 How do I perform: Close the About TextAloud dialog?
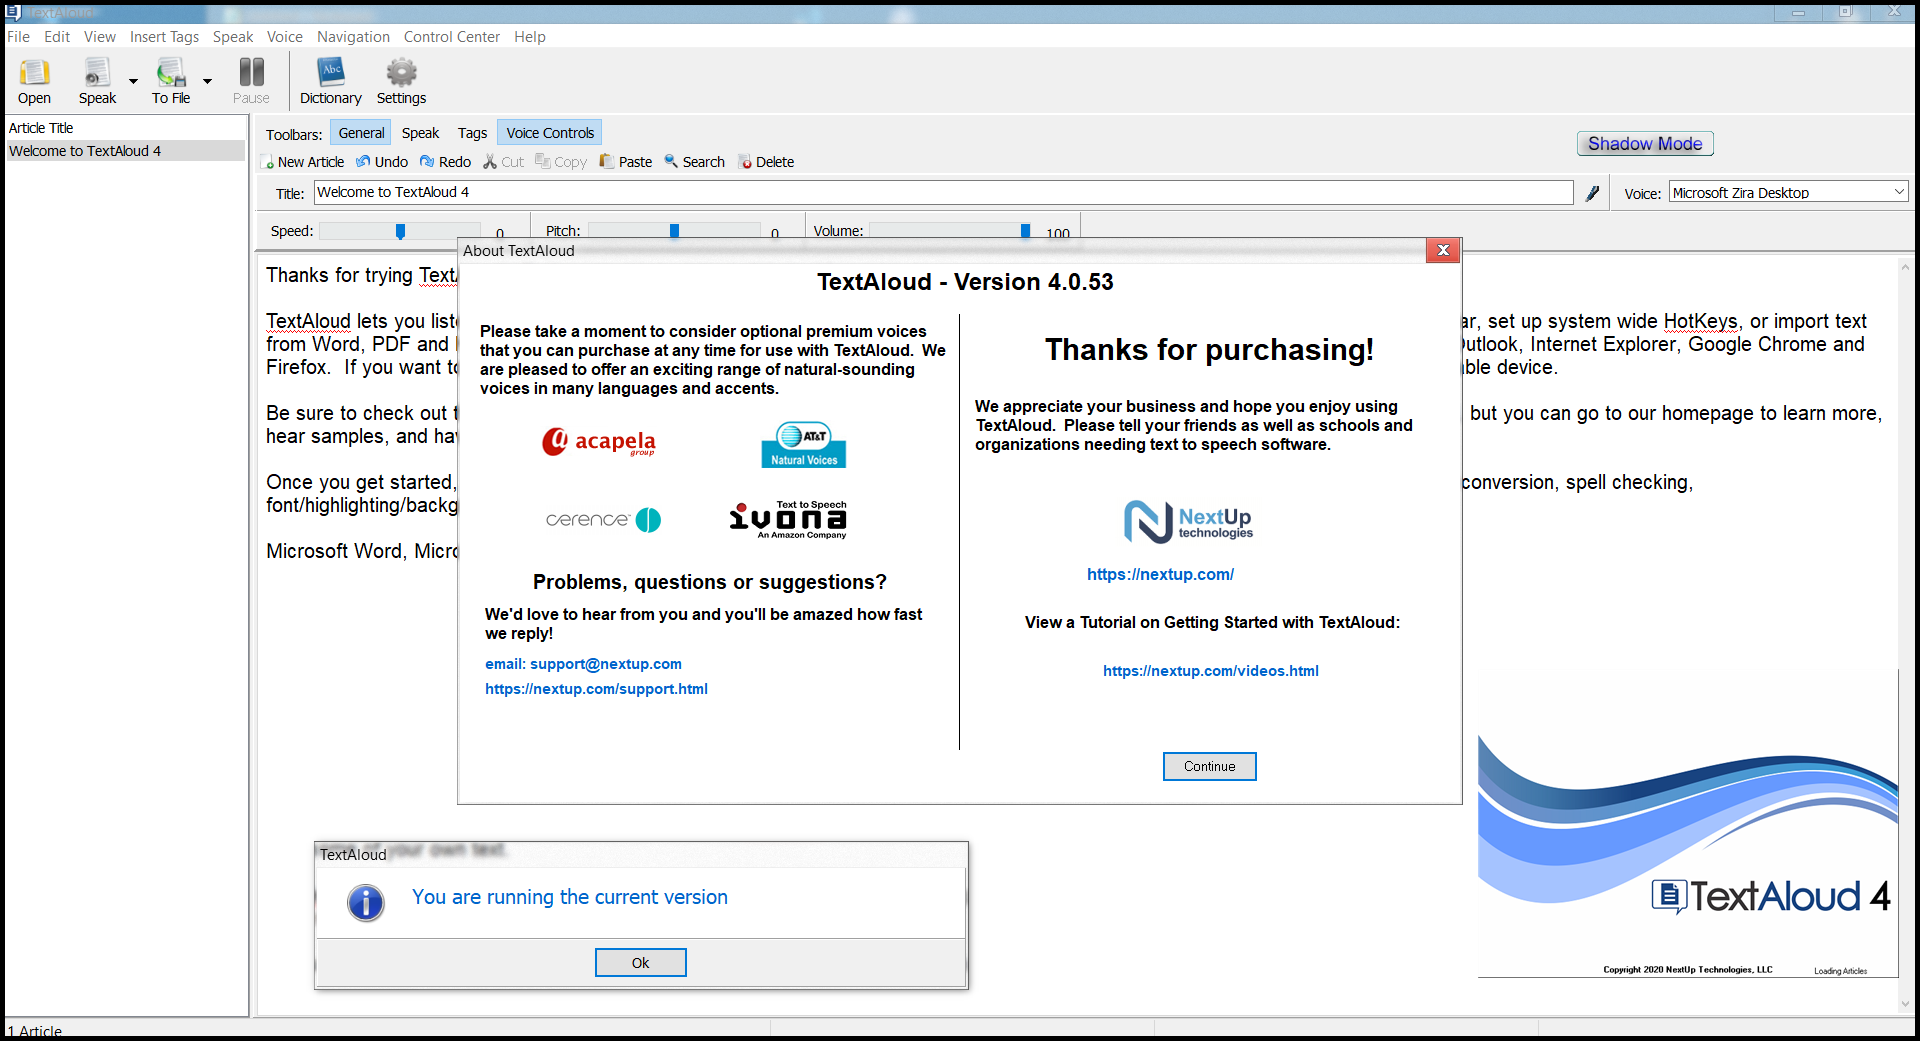coord(1442,250)
